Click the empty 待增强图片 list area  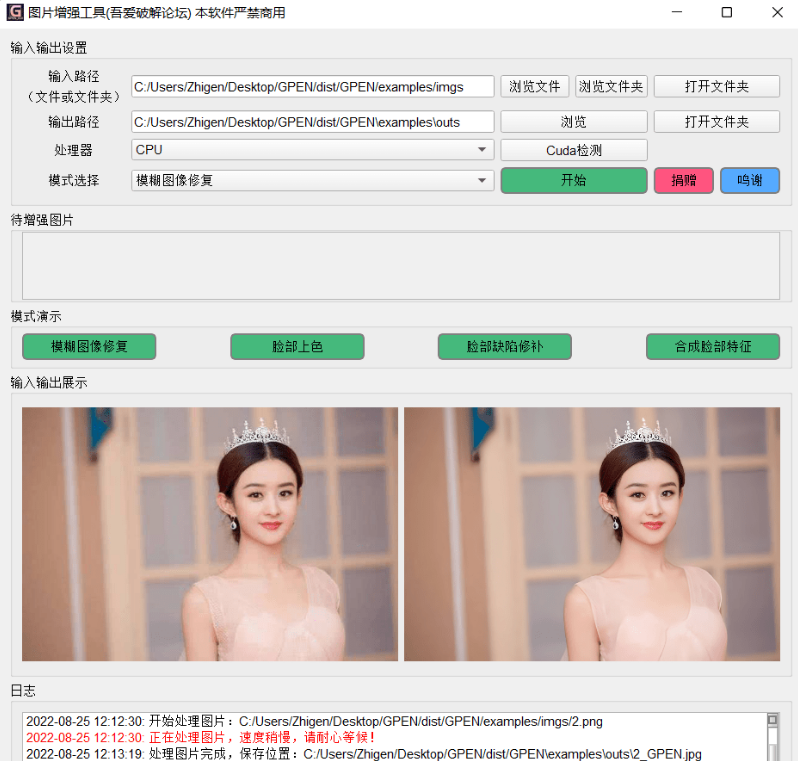coord(401,266)
